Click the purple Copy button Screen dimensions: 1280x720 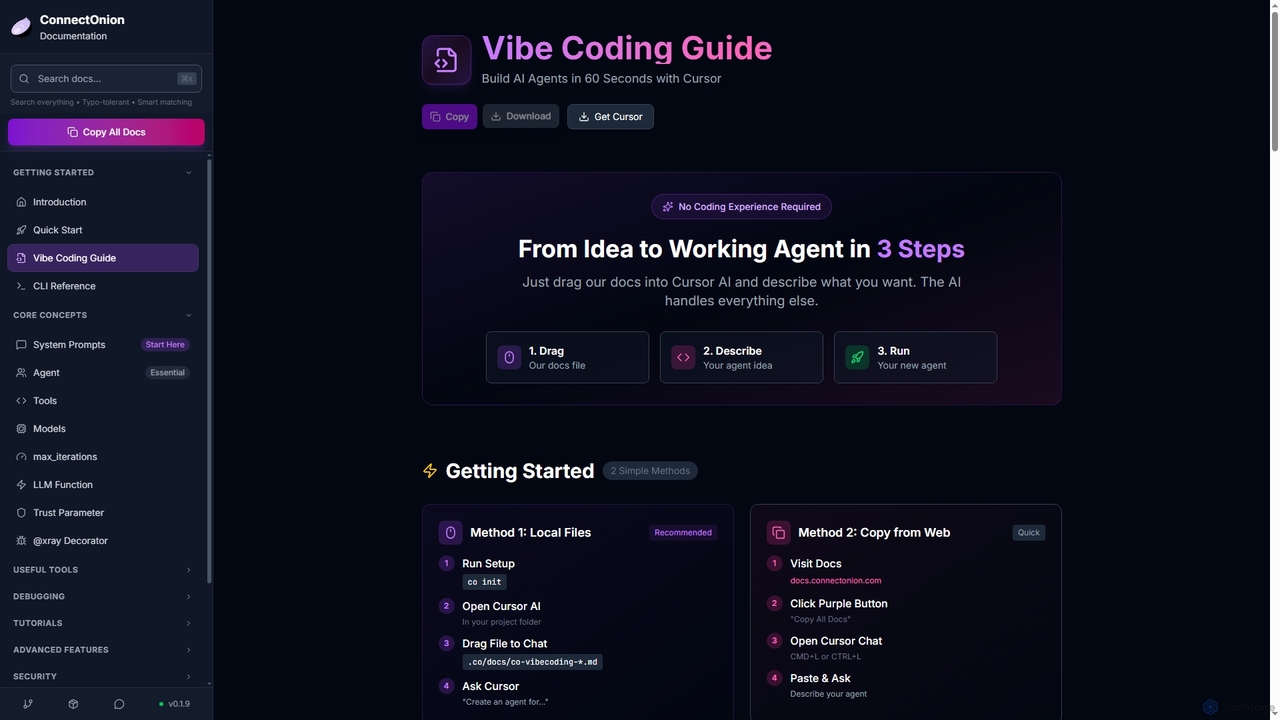click(x=449, y=117)
